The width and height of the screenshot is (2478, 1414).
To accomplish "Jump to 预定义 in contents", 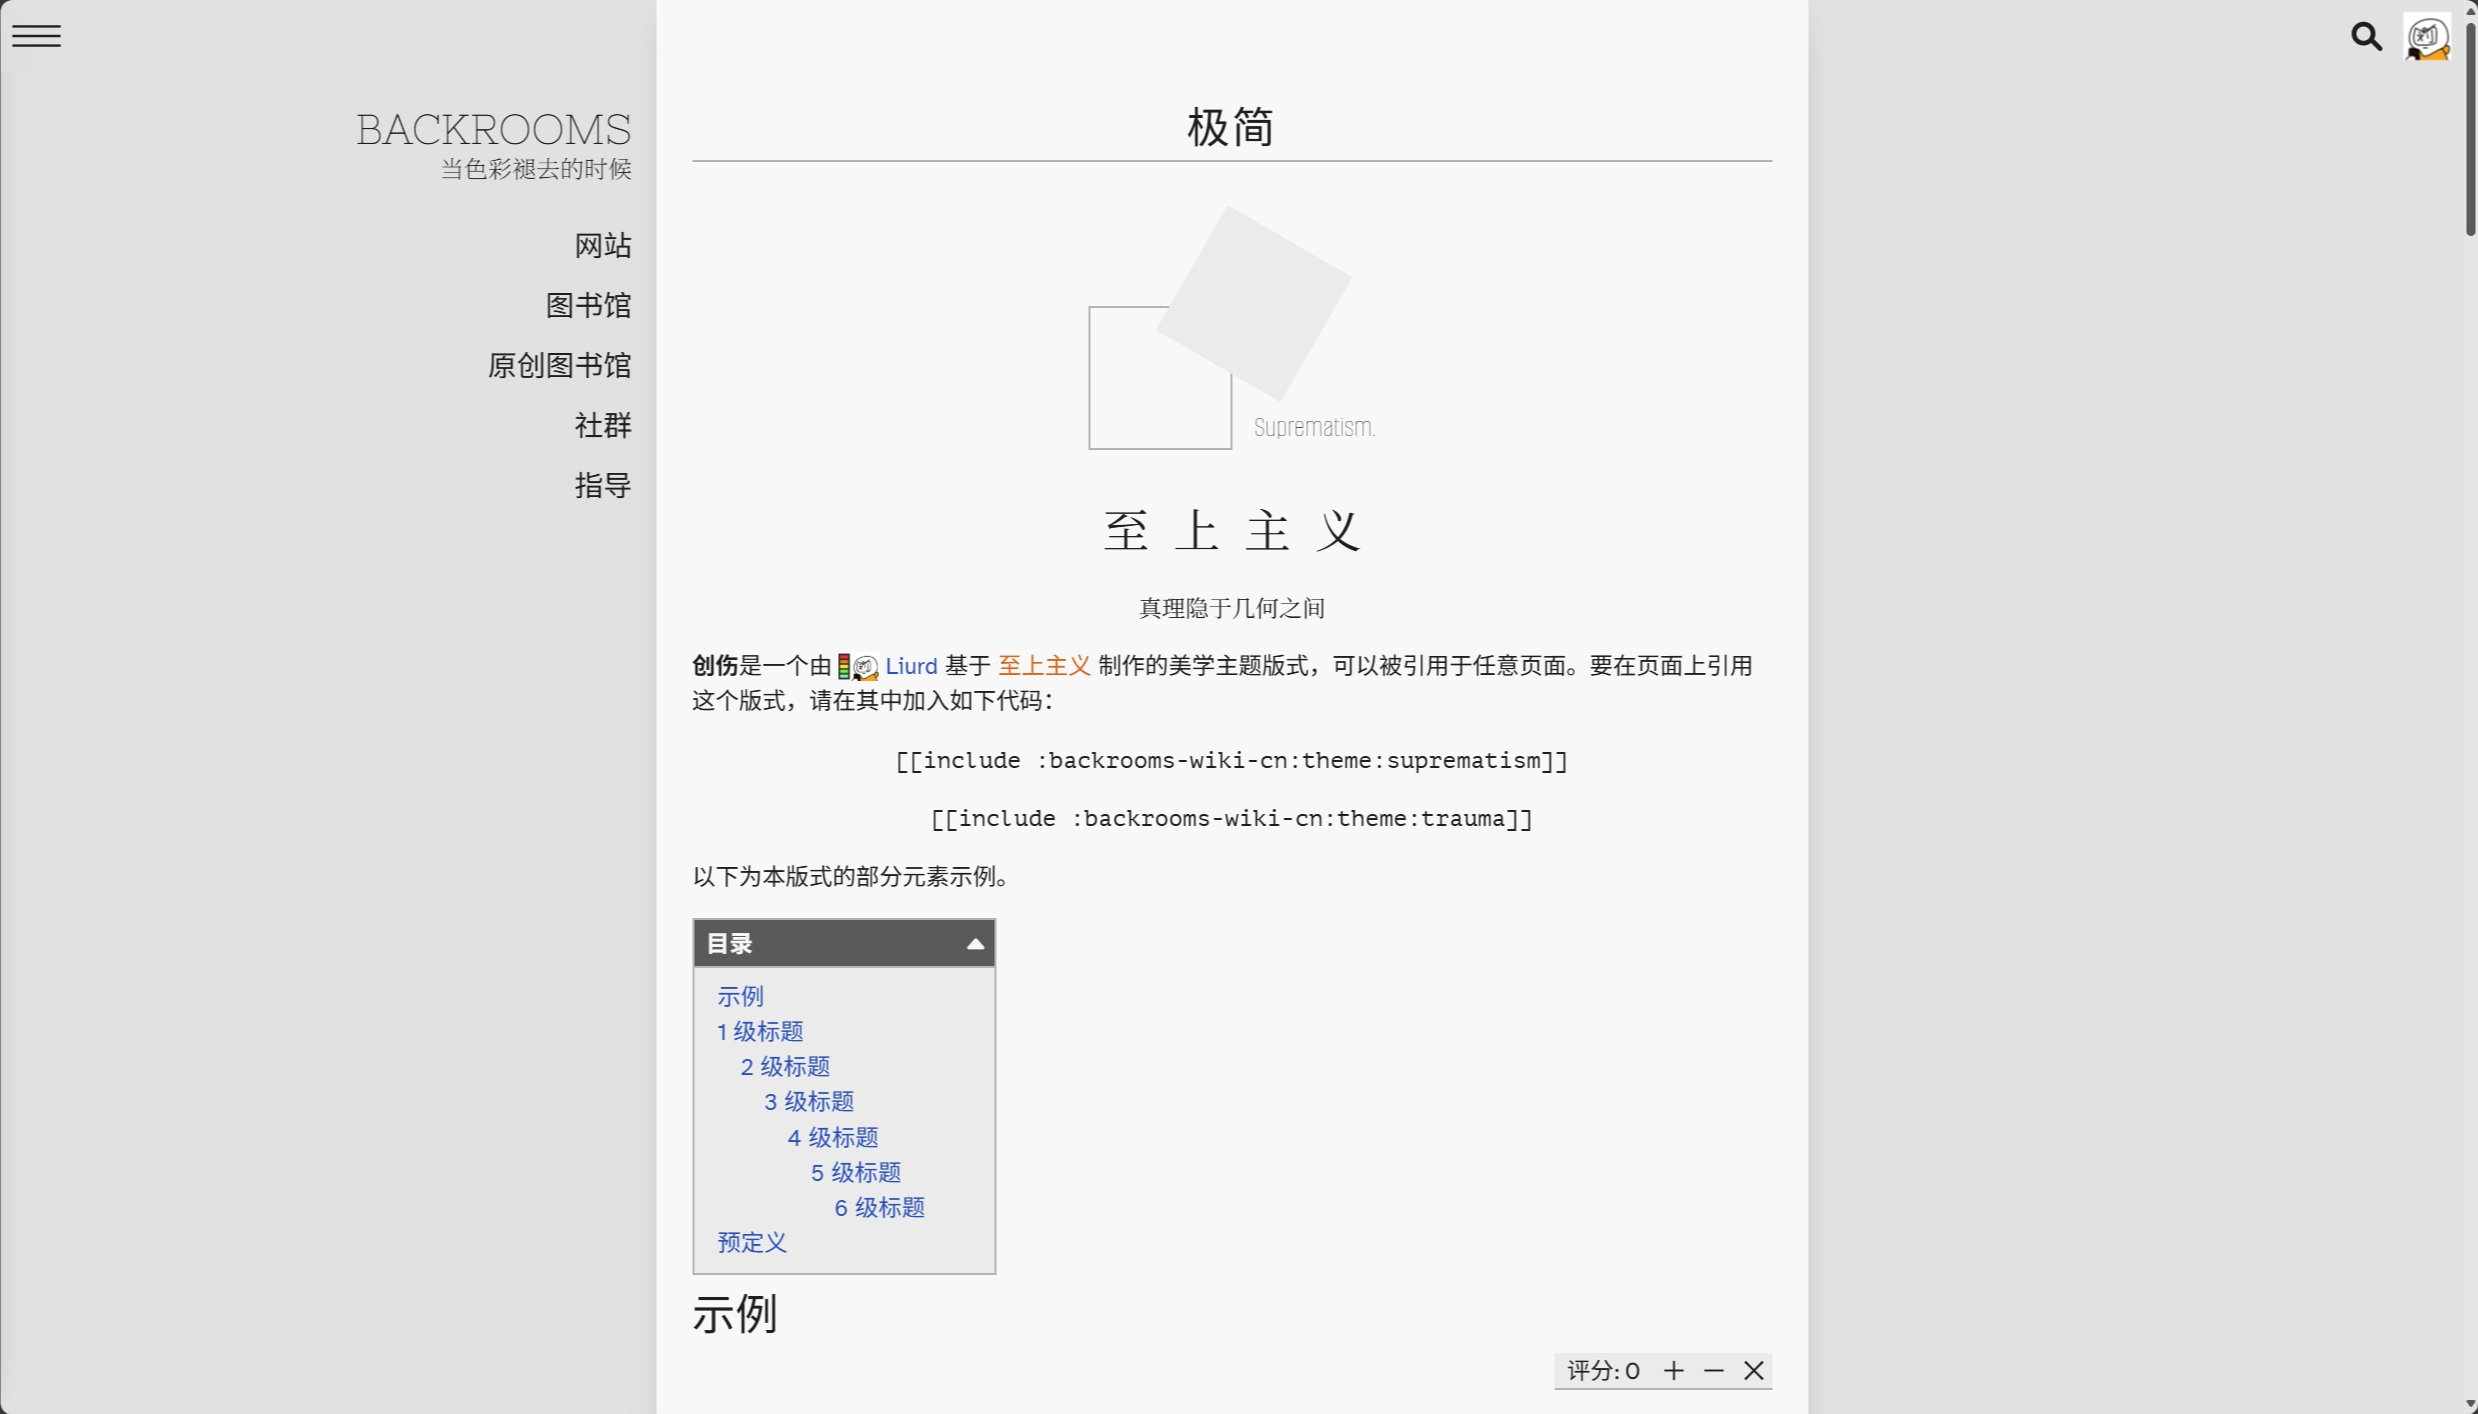I will (x=752, y=1242).
